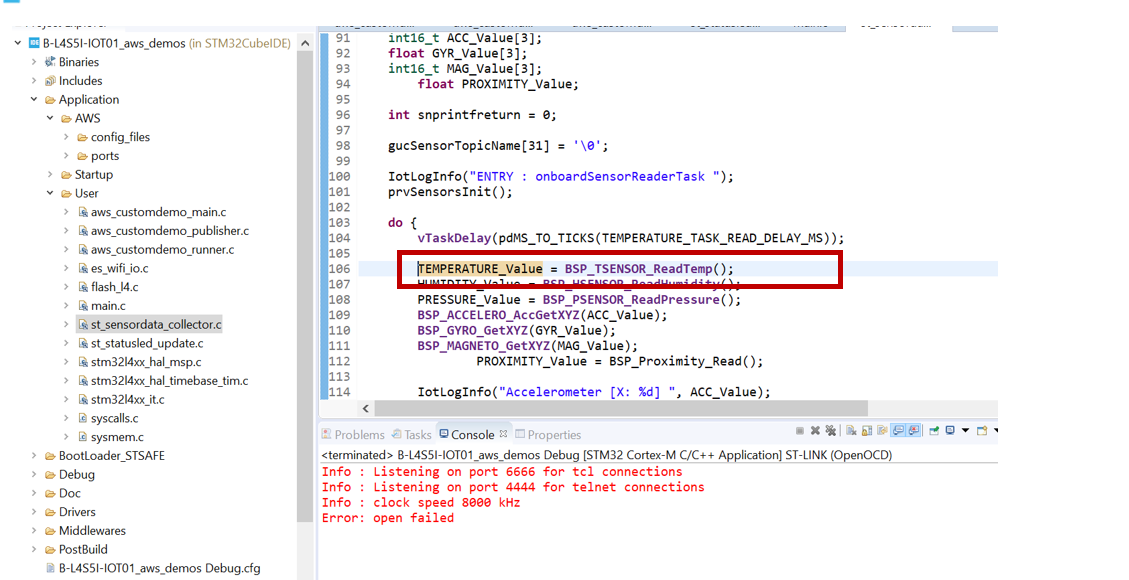Collapse the AWS folder
This screenshot has width=1129, height=580.
(x=50, y=118)
